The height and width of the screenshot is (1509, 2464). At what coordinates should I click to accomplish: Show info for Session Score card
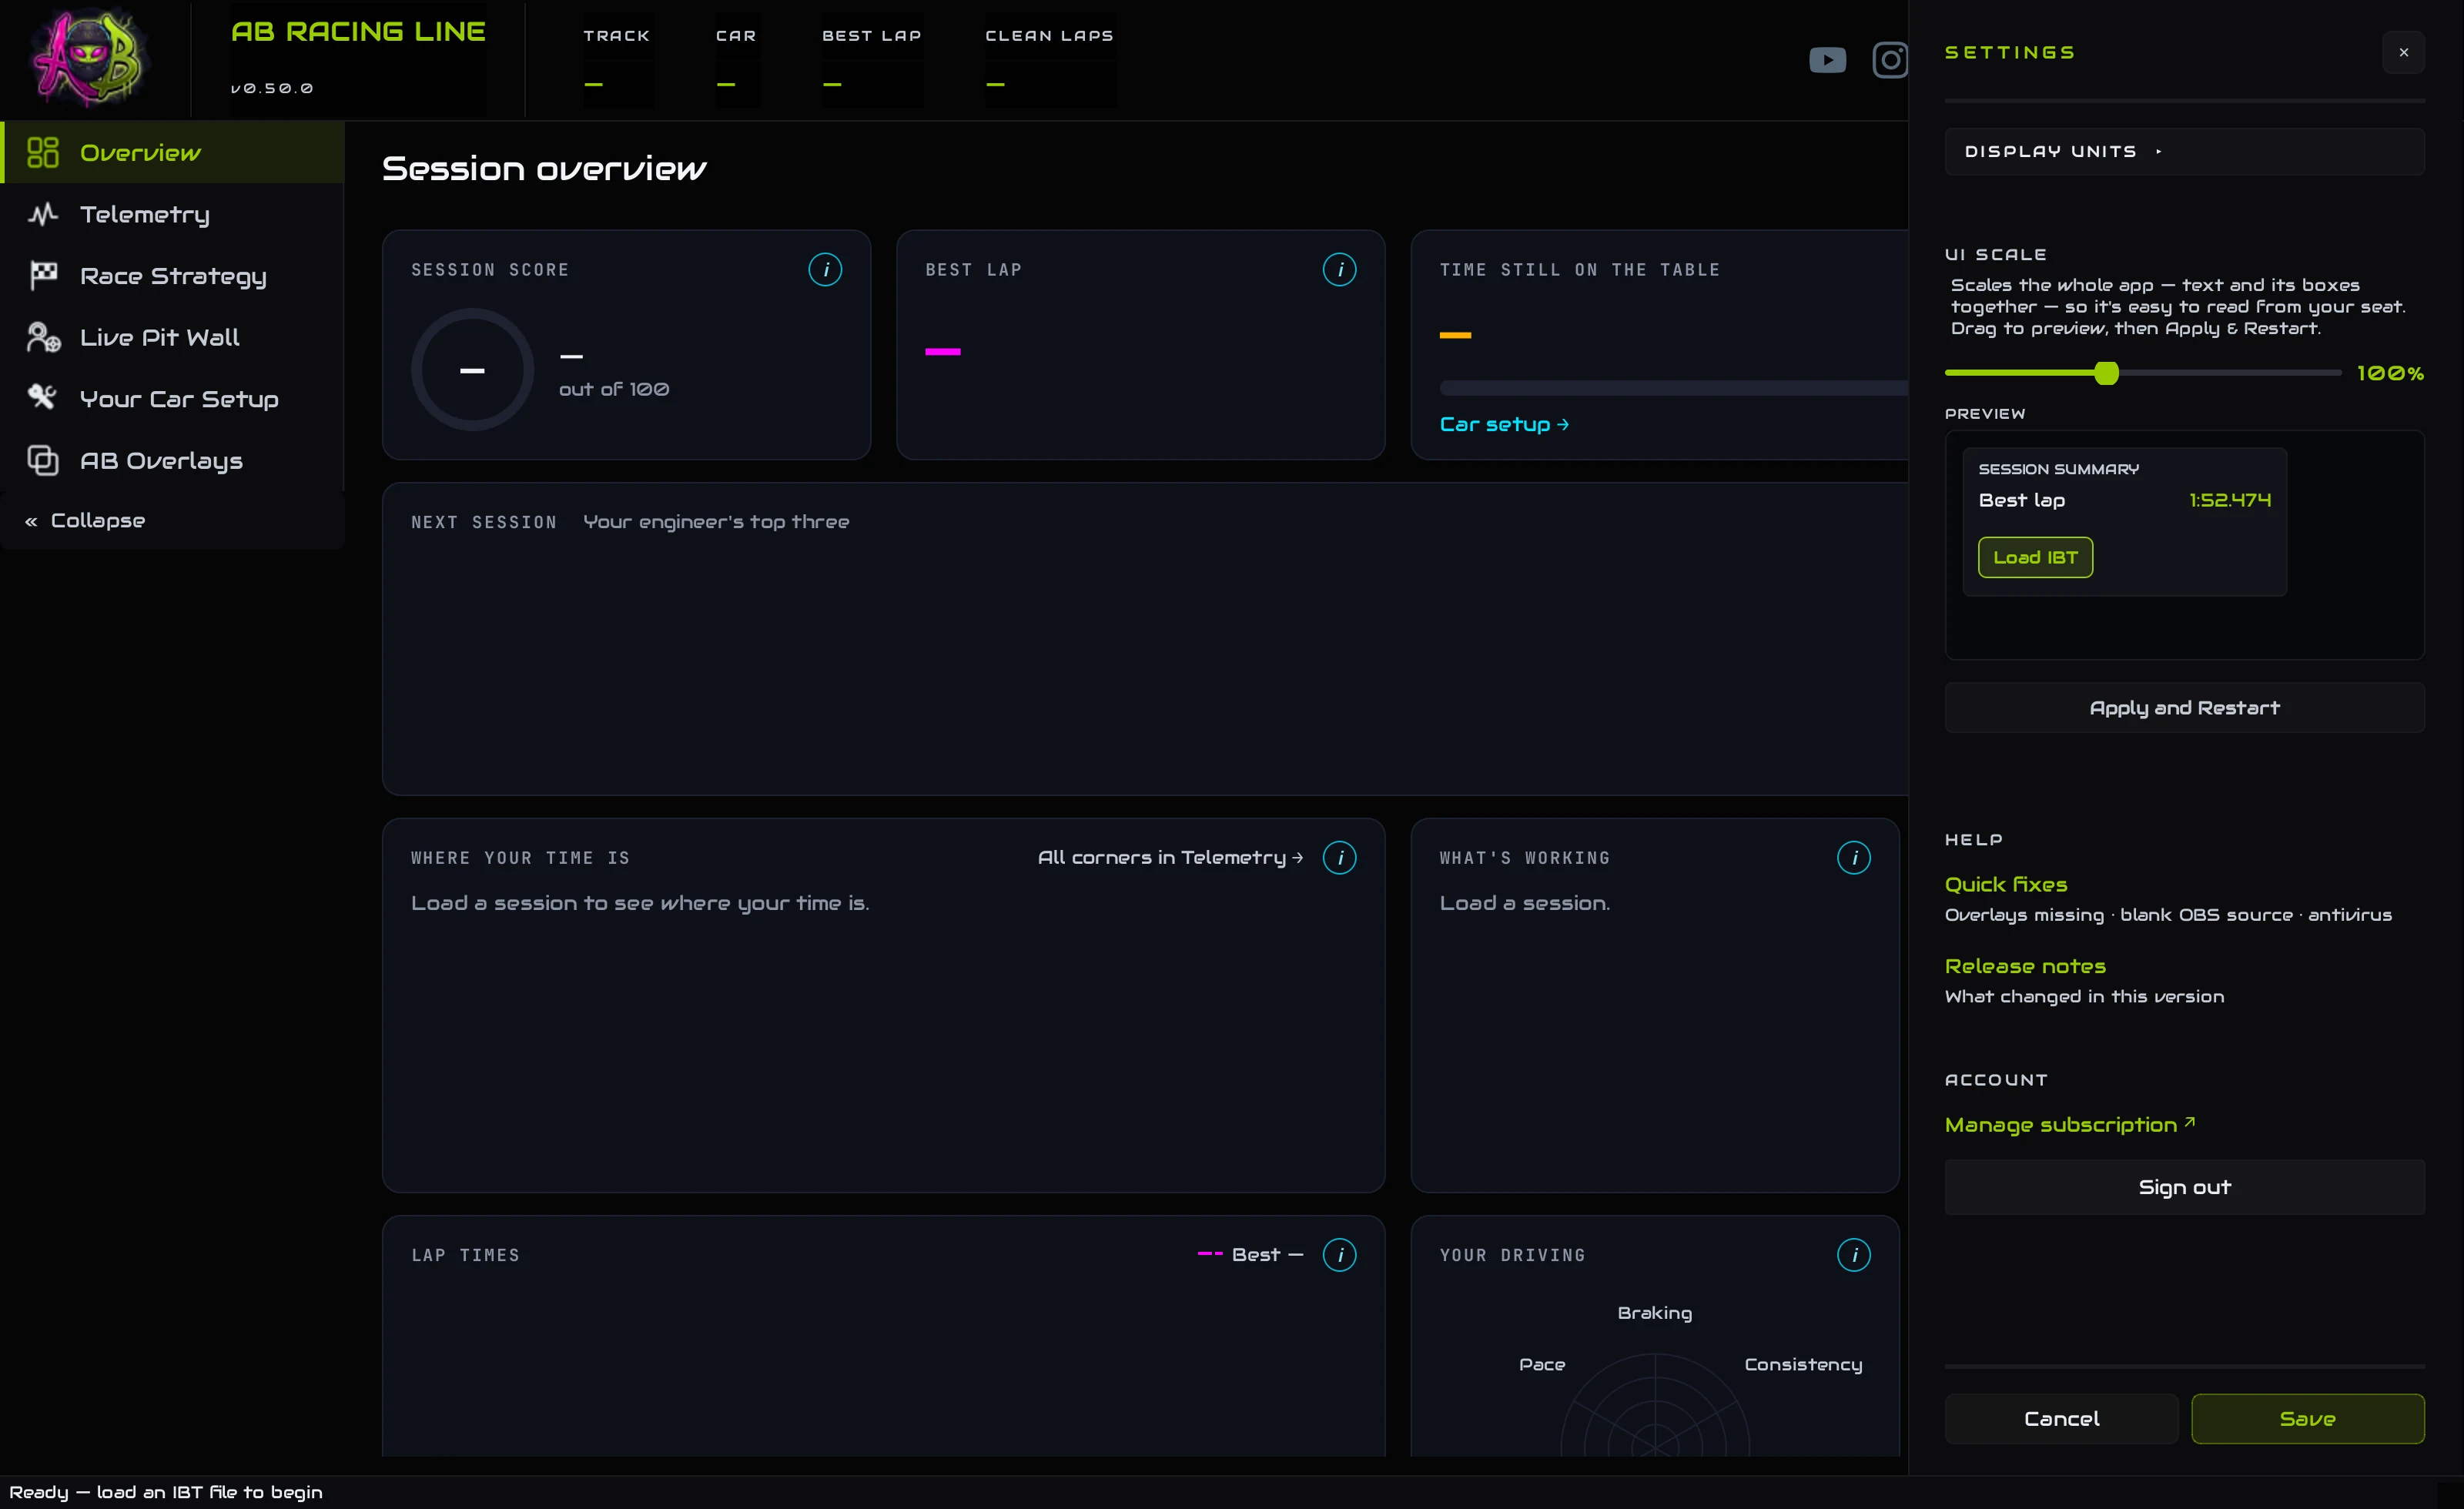[825, 269]
